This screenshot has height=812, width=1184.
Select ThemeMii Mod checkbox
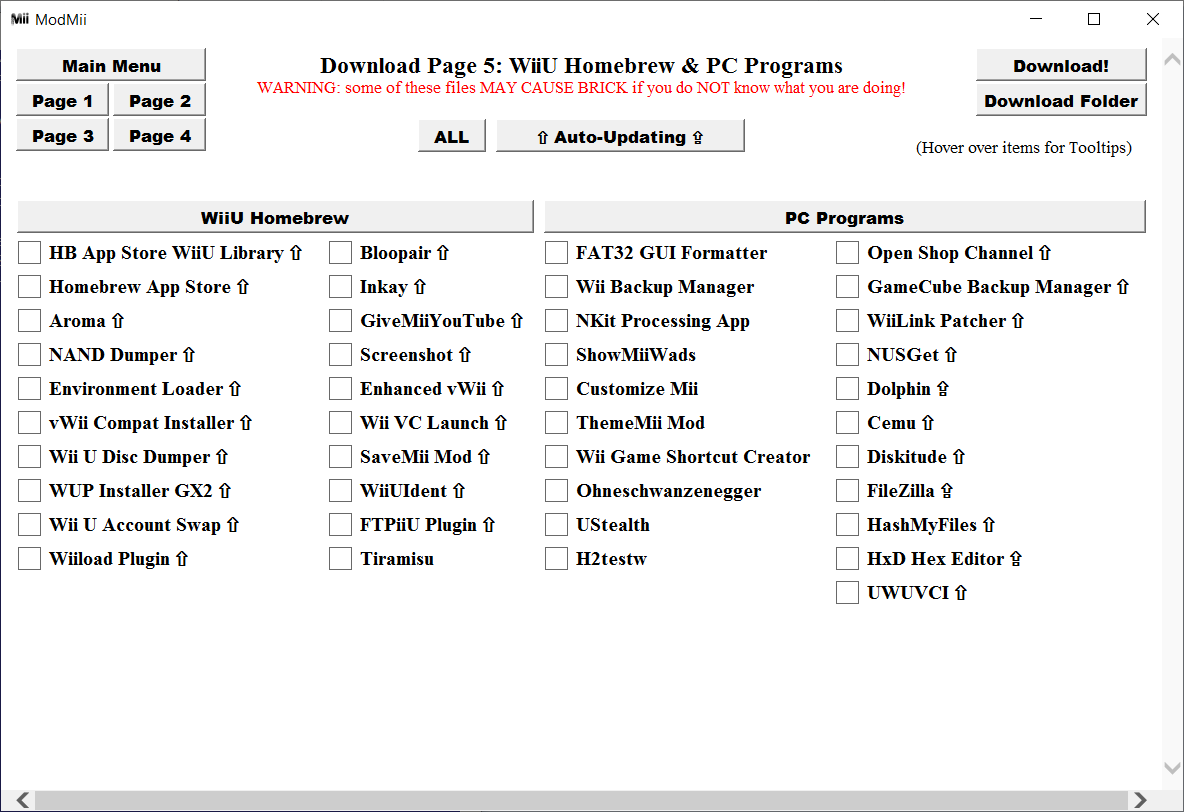pyautogui.click(x=557, y=423)
